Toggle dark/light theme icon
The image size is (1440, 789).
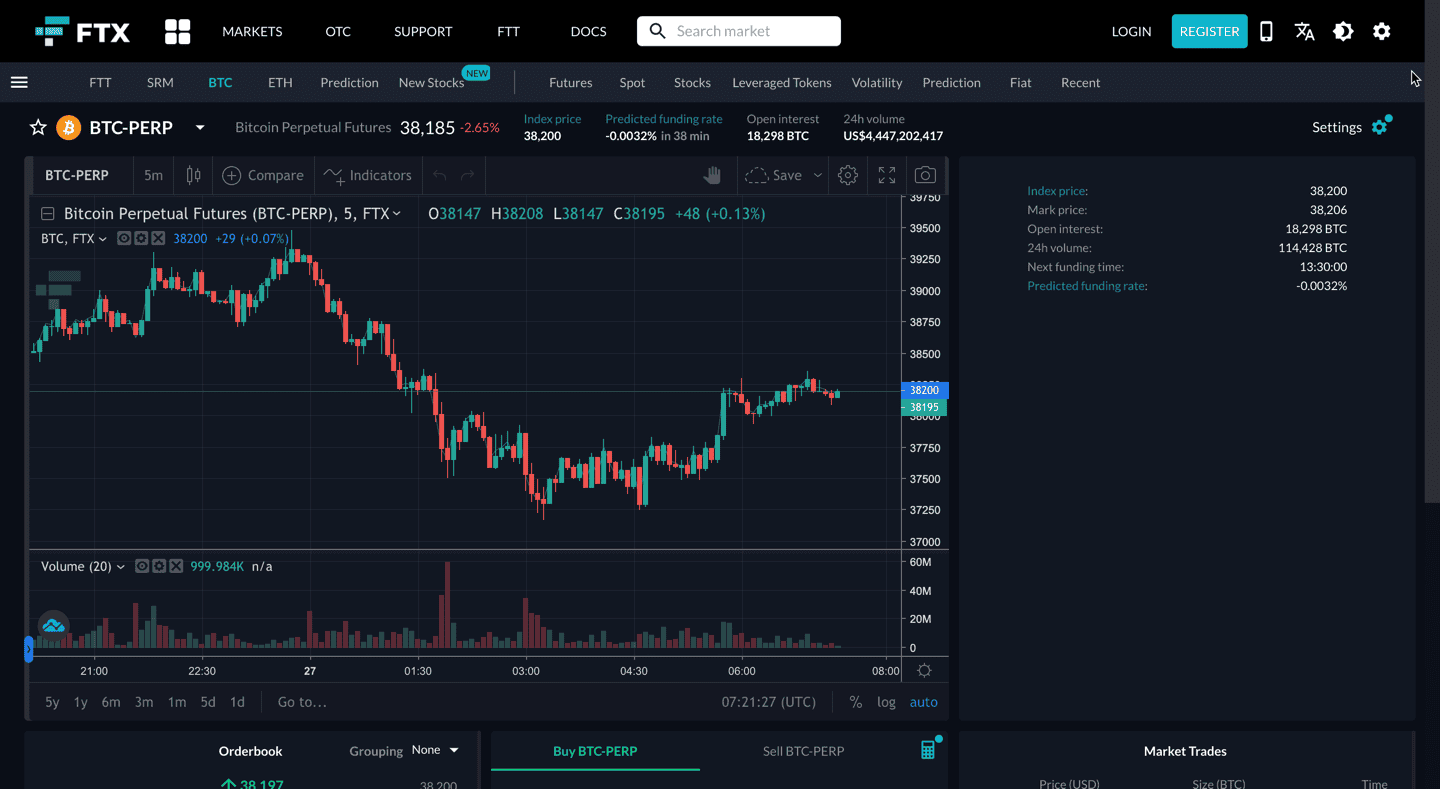[1343, 31]
